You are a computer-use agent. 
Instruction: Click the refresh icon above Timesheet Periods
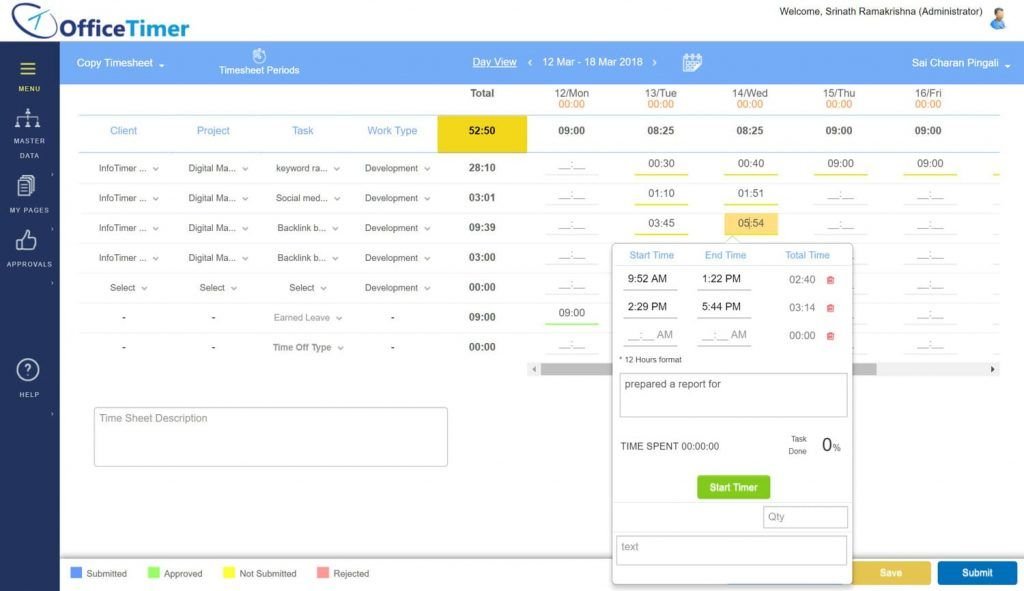click(261, 55)
